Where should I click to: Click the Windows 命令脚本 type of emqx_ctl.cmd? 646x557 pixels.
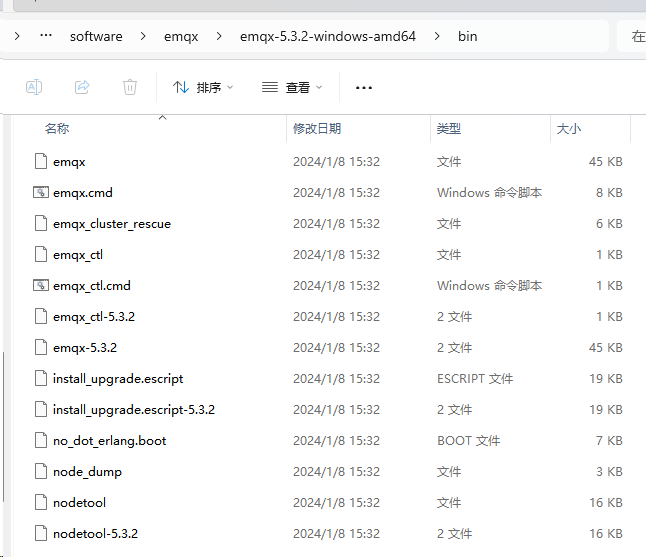click(x=489, y=286)
